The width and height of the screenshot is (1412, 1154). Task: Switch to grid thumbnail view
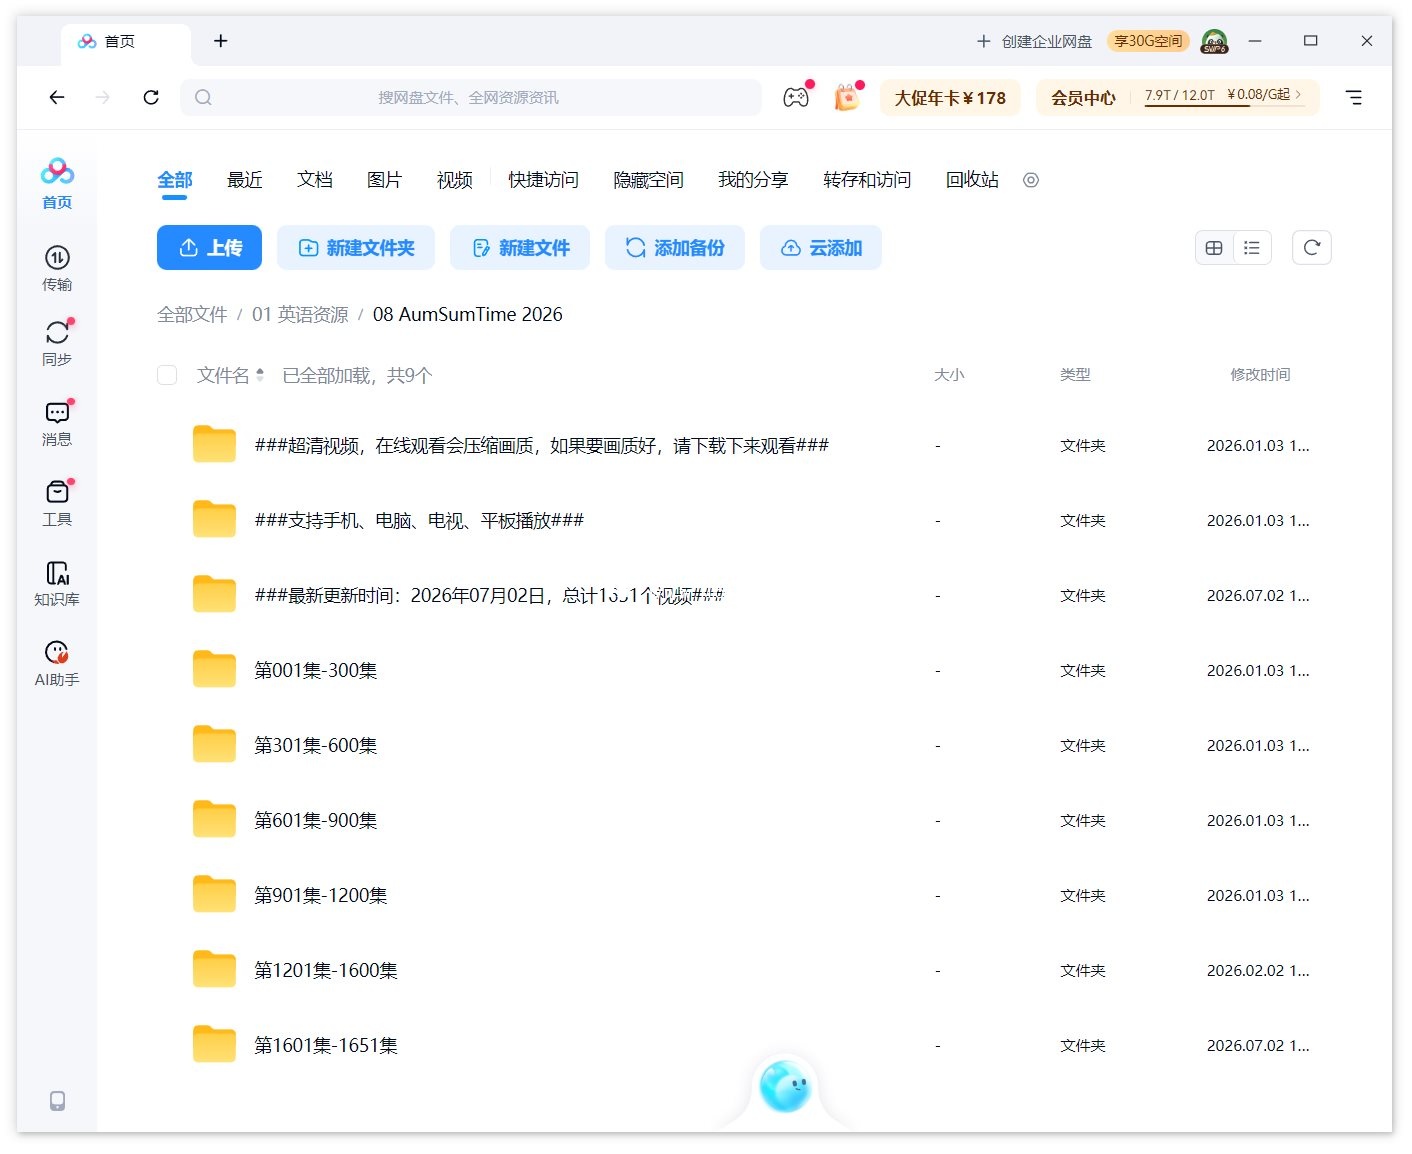[x=1214, y=248]
